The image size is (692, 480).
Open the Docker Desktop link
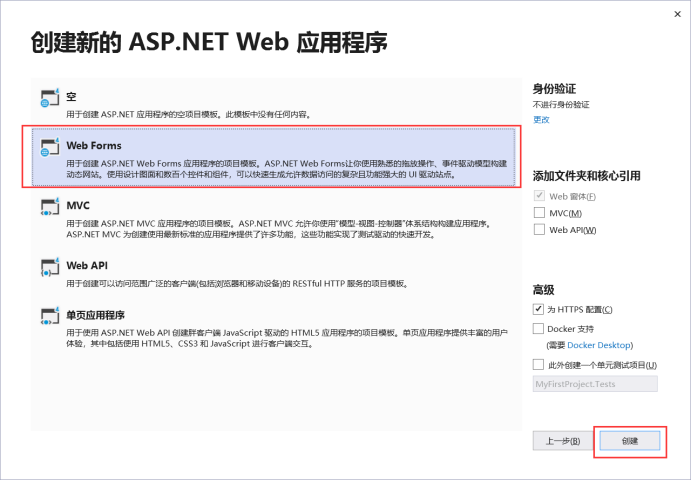click(x=598, y=345)
